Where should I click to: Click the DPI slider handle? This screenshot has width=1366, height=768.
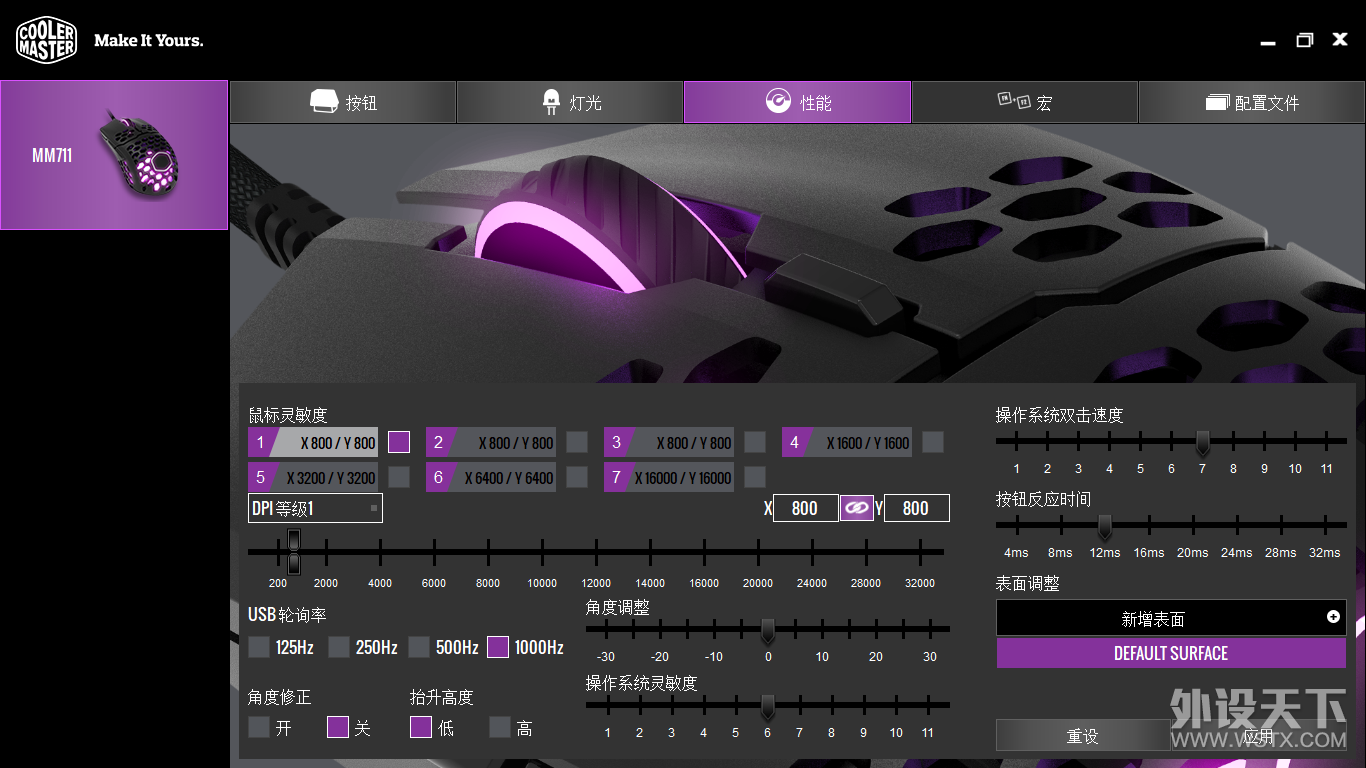coord(294,551)
